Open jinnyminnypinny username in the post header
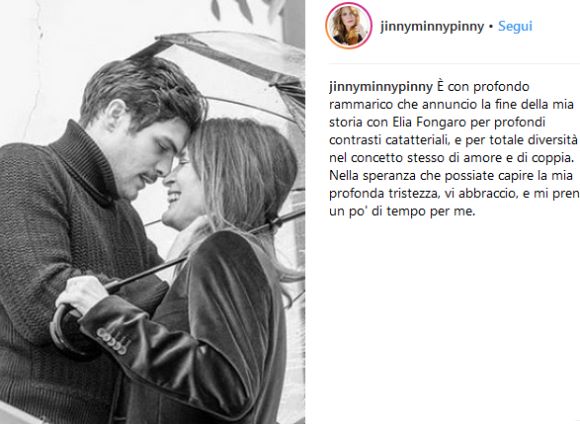 pos(432,27)
